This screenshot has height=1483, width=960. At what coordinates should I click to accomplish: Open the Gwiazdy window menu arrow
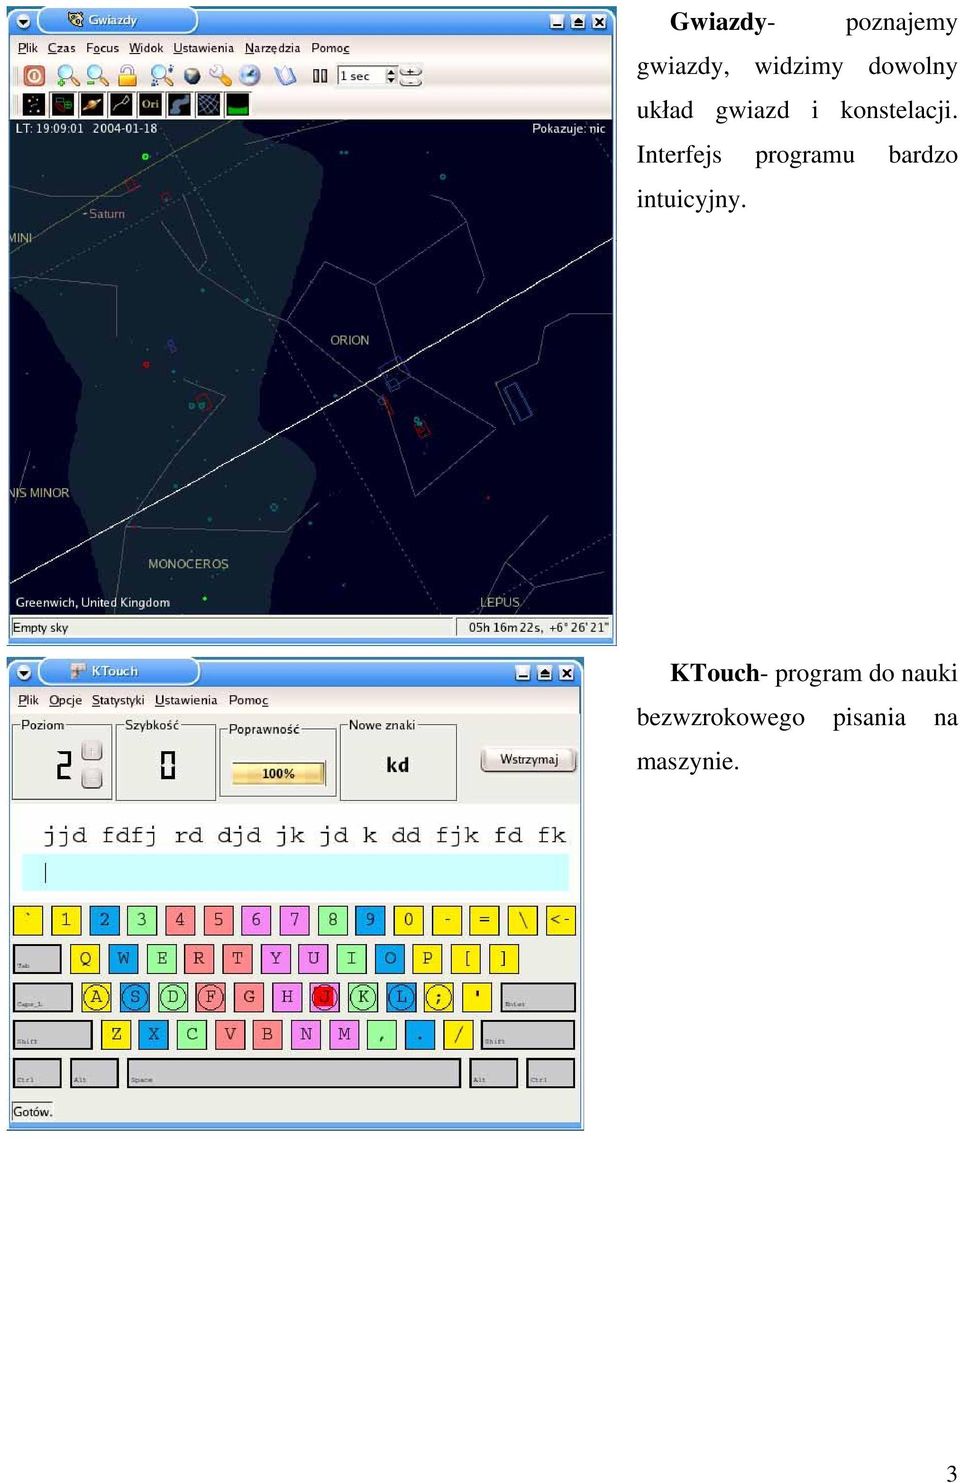[x=23, y=21]
